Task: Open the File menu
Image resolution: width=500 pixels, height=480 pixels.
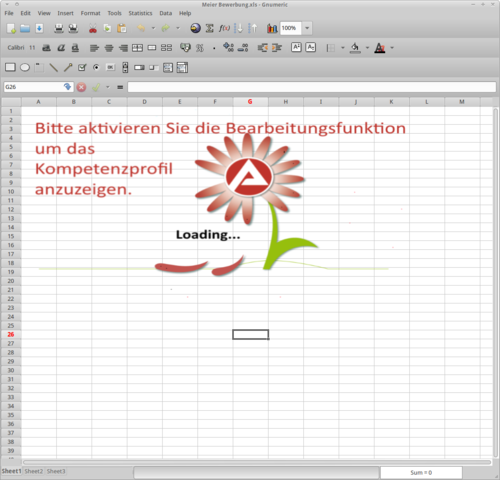Action: click(x=9, y=13)
